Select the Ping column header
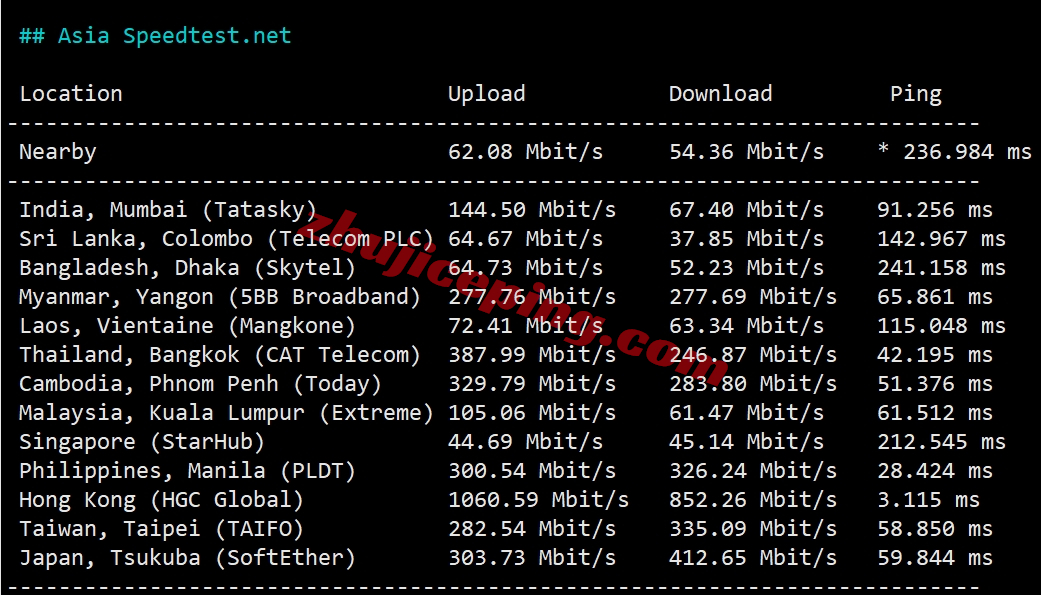 pos(916,94)
